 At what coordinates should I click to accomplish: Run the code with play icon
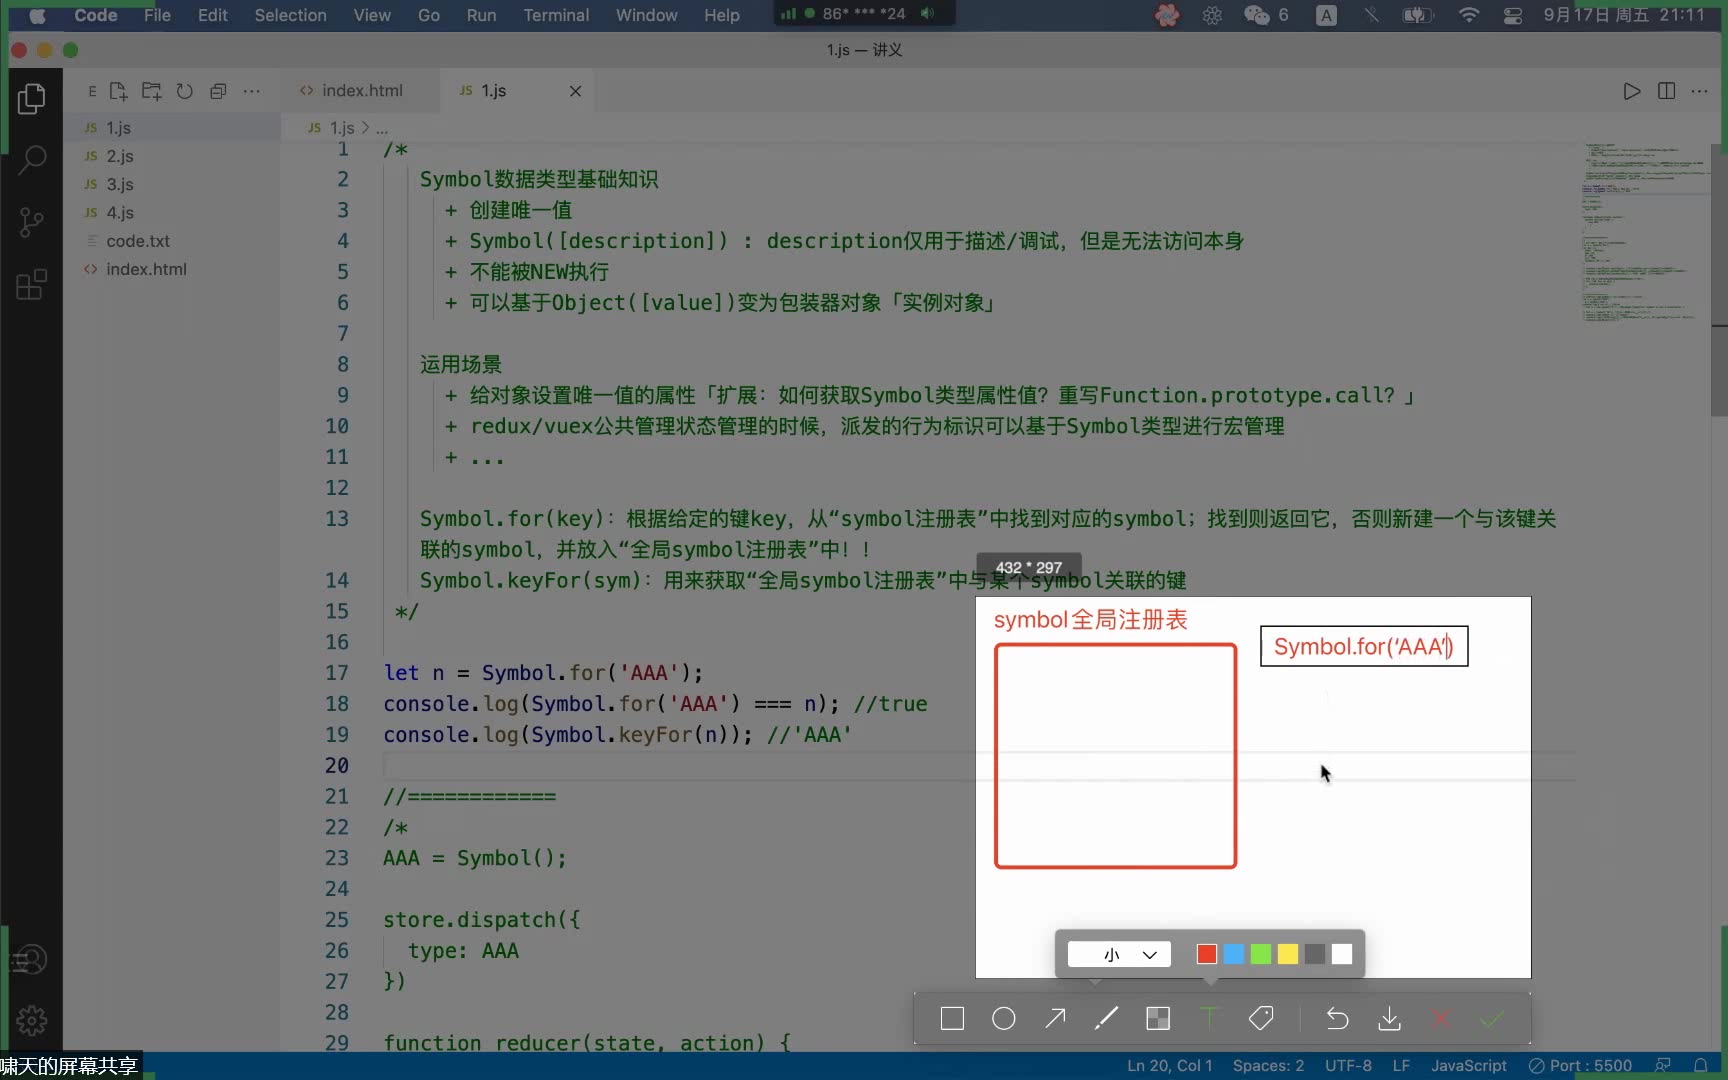[x=1632, y=91]
